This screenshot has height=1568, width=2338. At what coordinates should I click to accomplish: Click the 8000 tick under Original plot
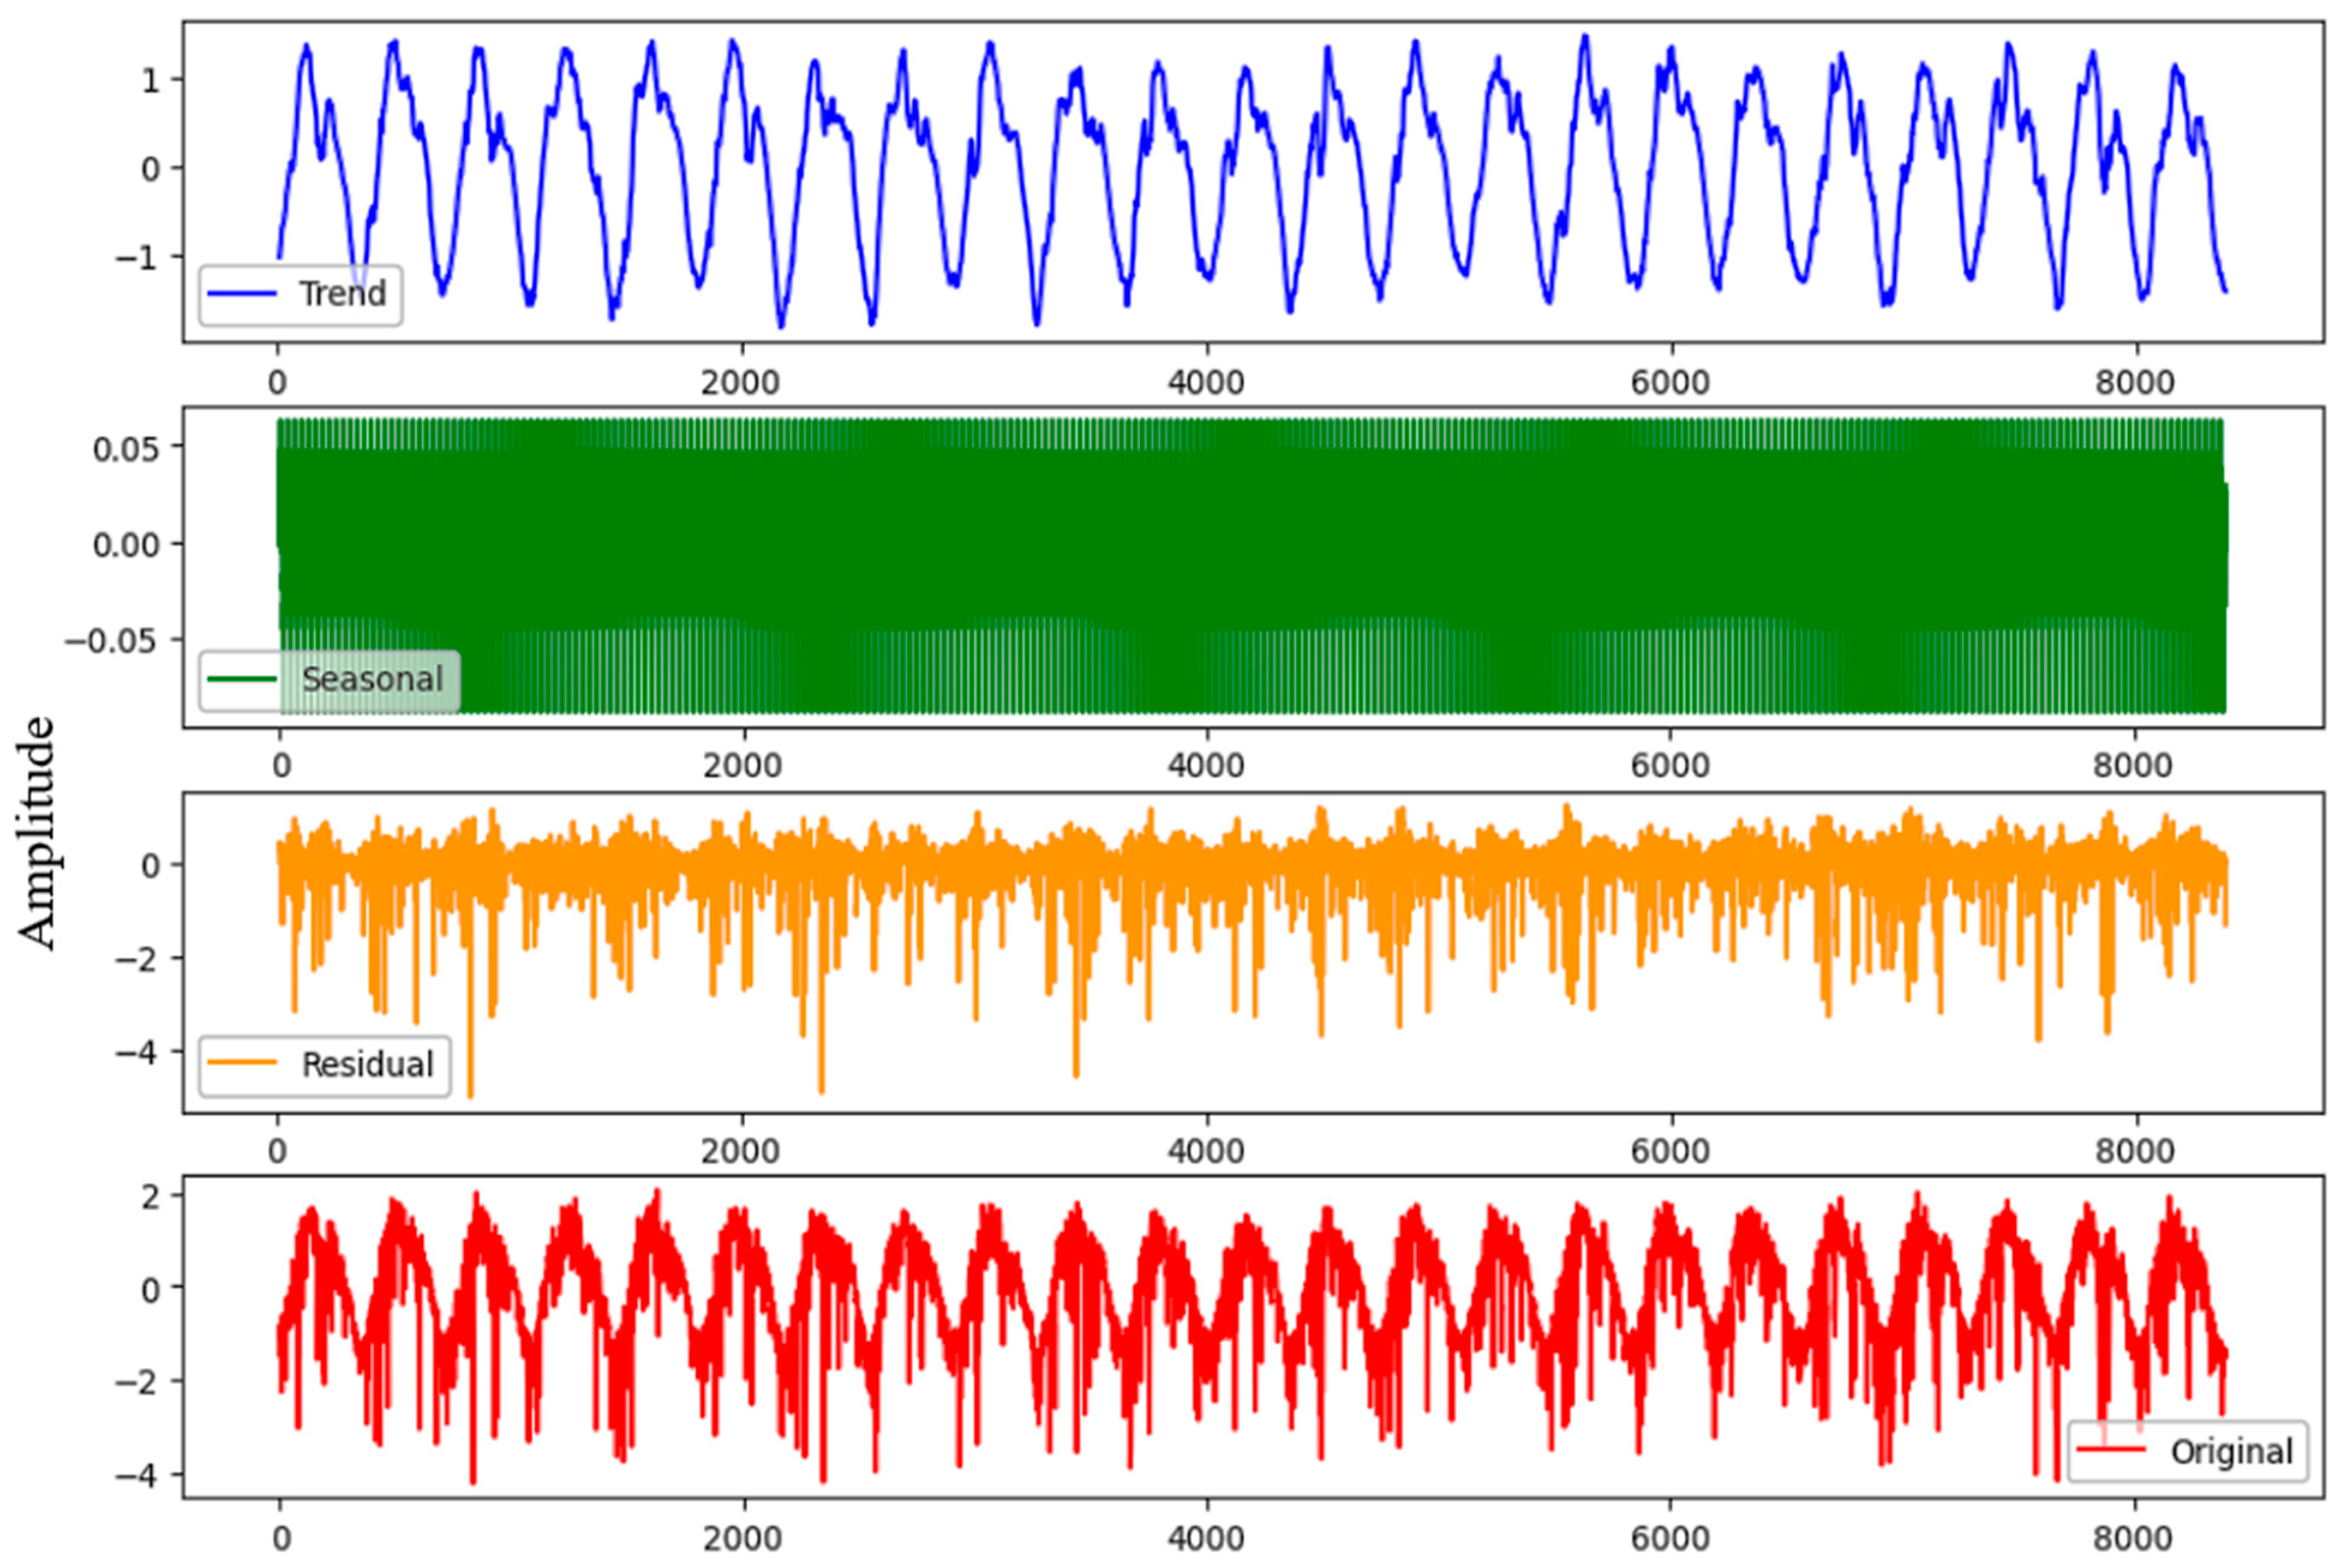click(x=2135, y=1537)
